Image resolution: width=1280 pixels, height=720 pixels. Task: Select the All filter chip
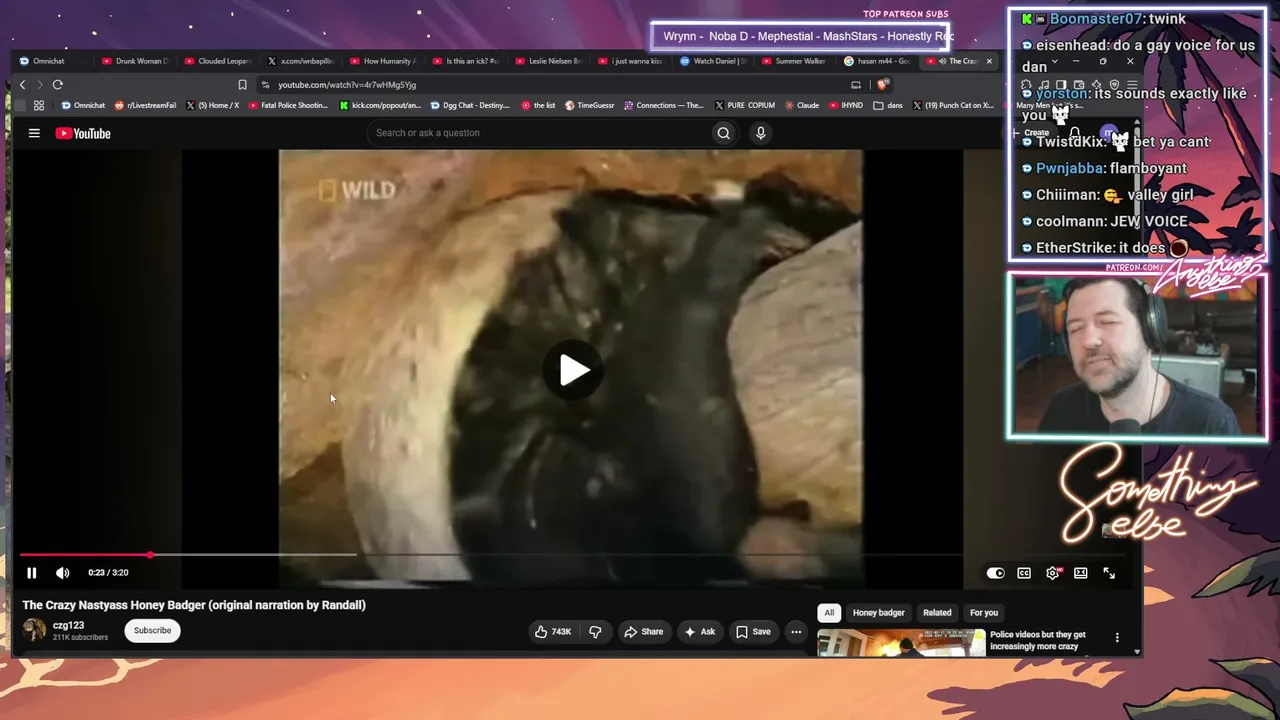point(829,613)
